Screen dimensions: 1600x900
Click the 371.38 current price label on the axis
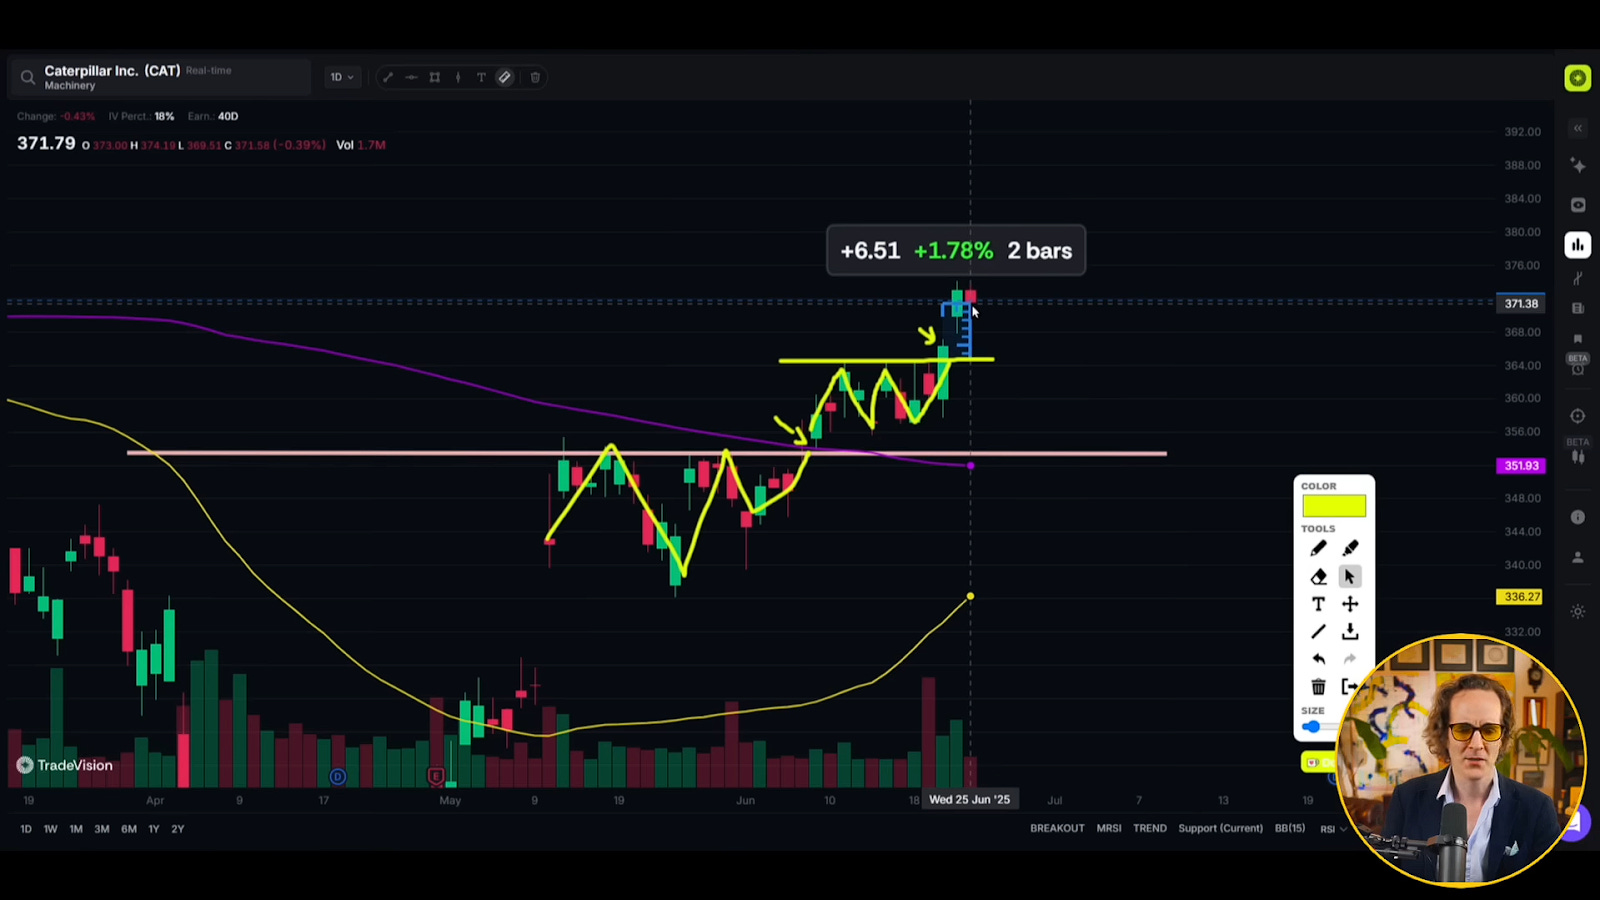1521,304
